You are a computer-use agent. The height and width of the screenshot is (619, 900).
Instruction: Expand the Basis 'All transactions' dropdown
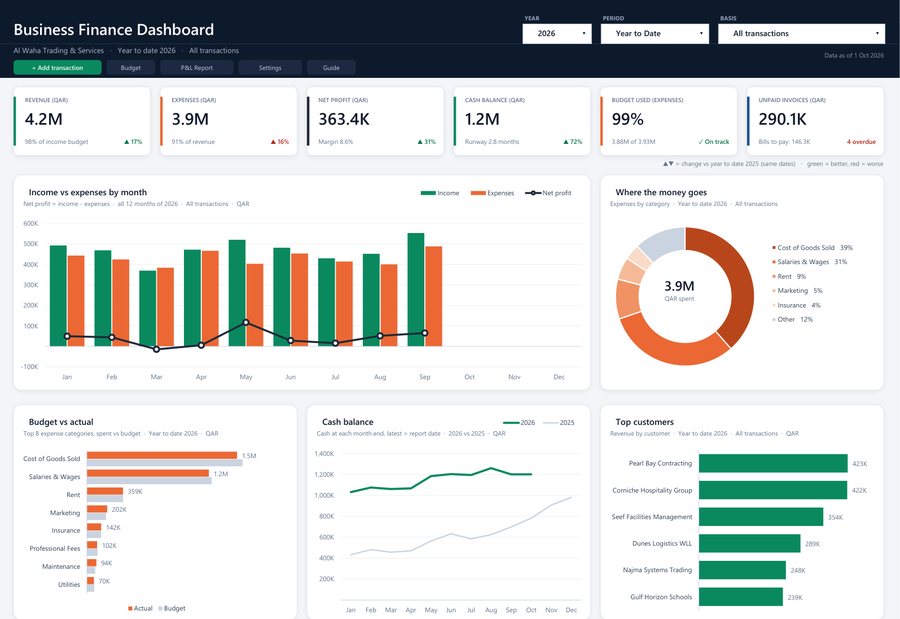point(801,33)
